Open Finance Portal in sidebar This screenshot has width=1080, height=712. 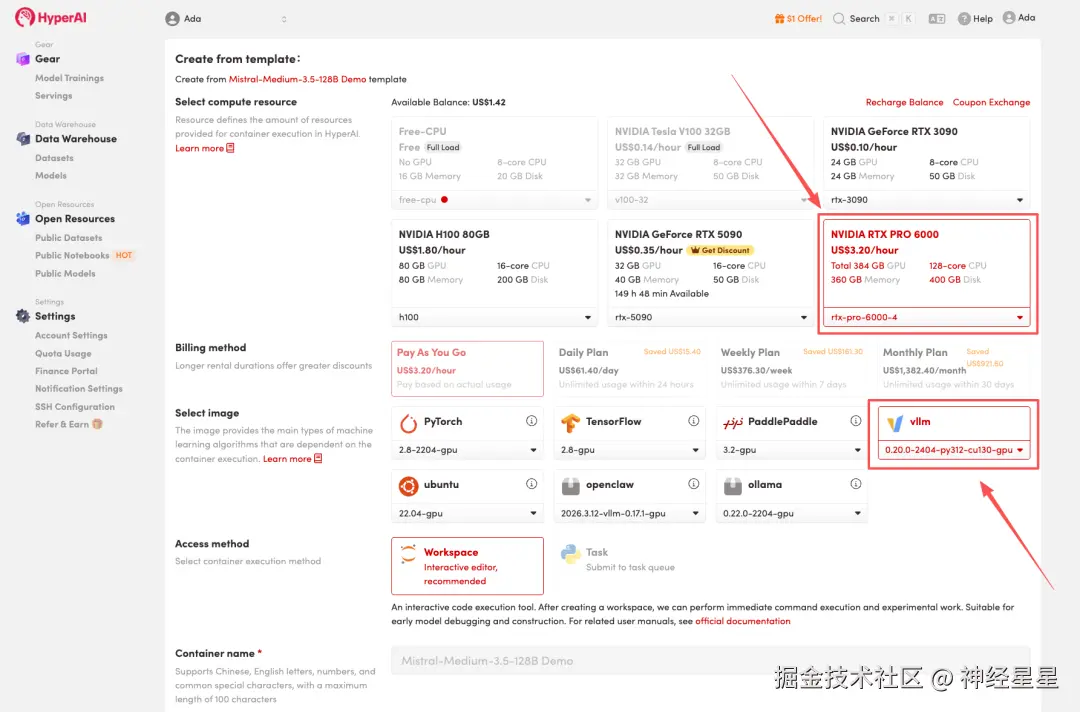tap(66, 371)
